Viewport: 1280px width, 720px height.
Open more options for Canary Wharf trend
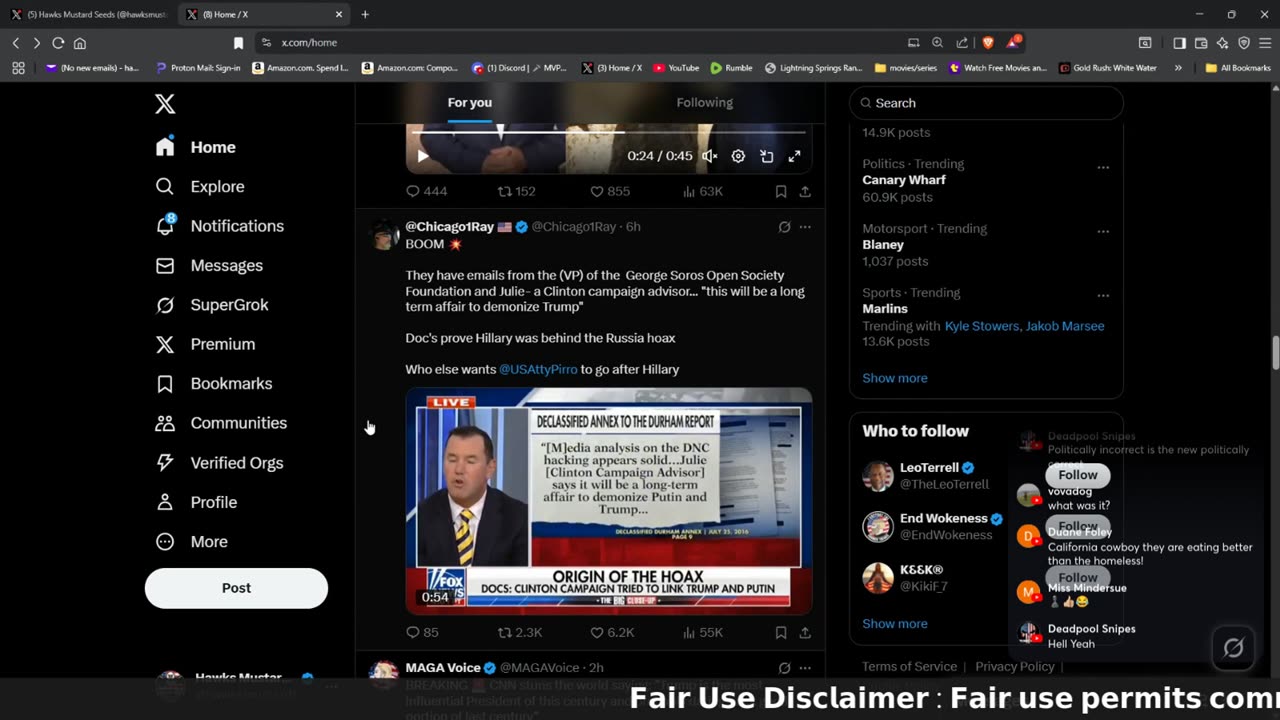(1103, 167)
